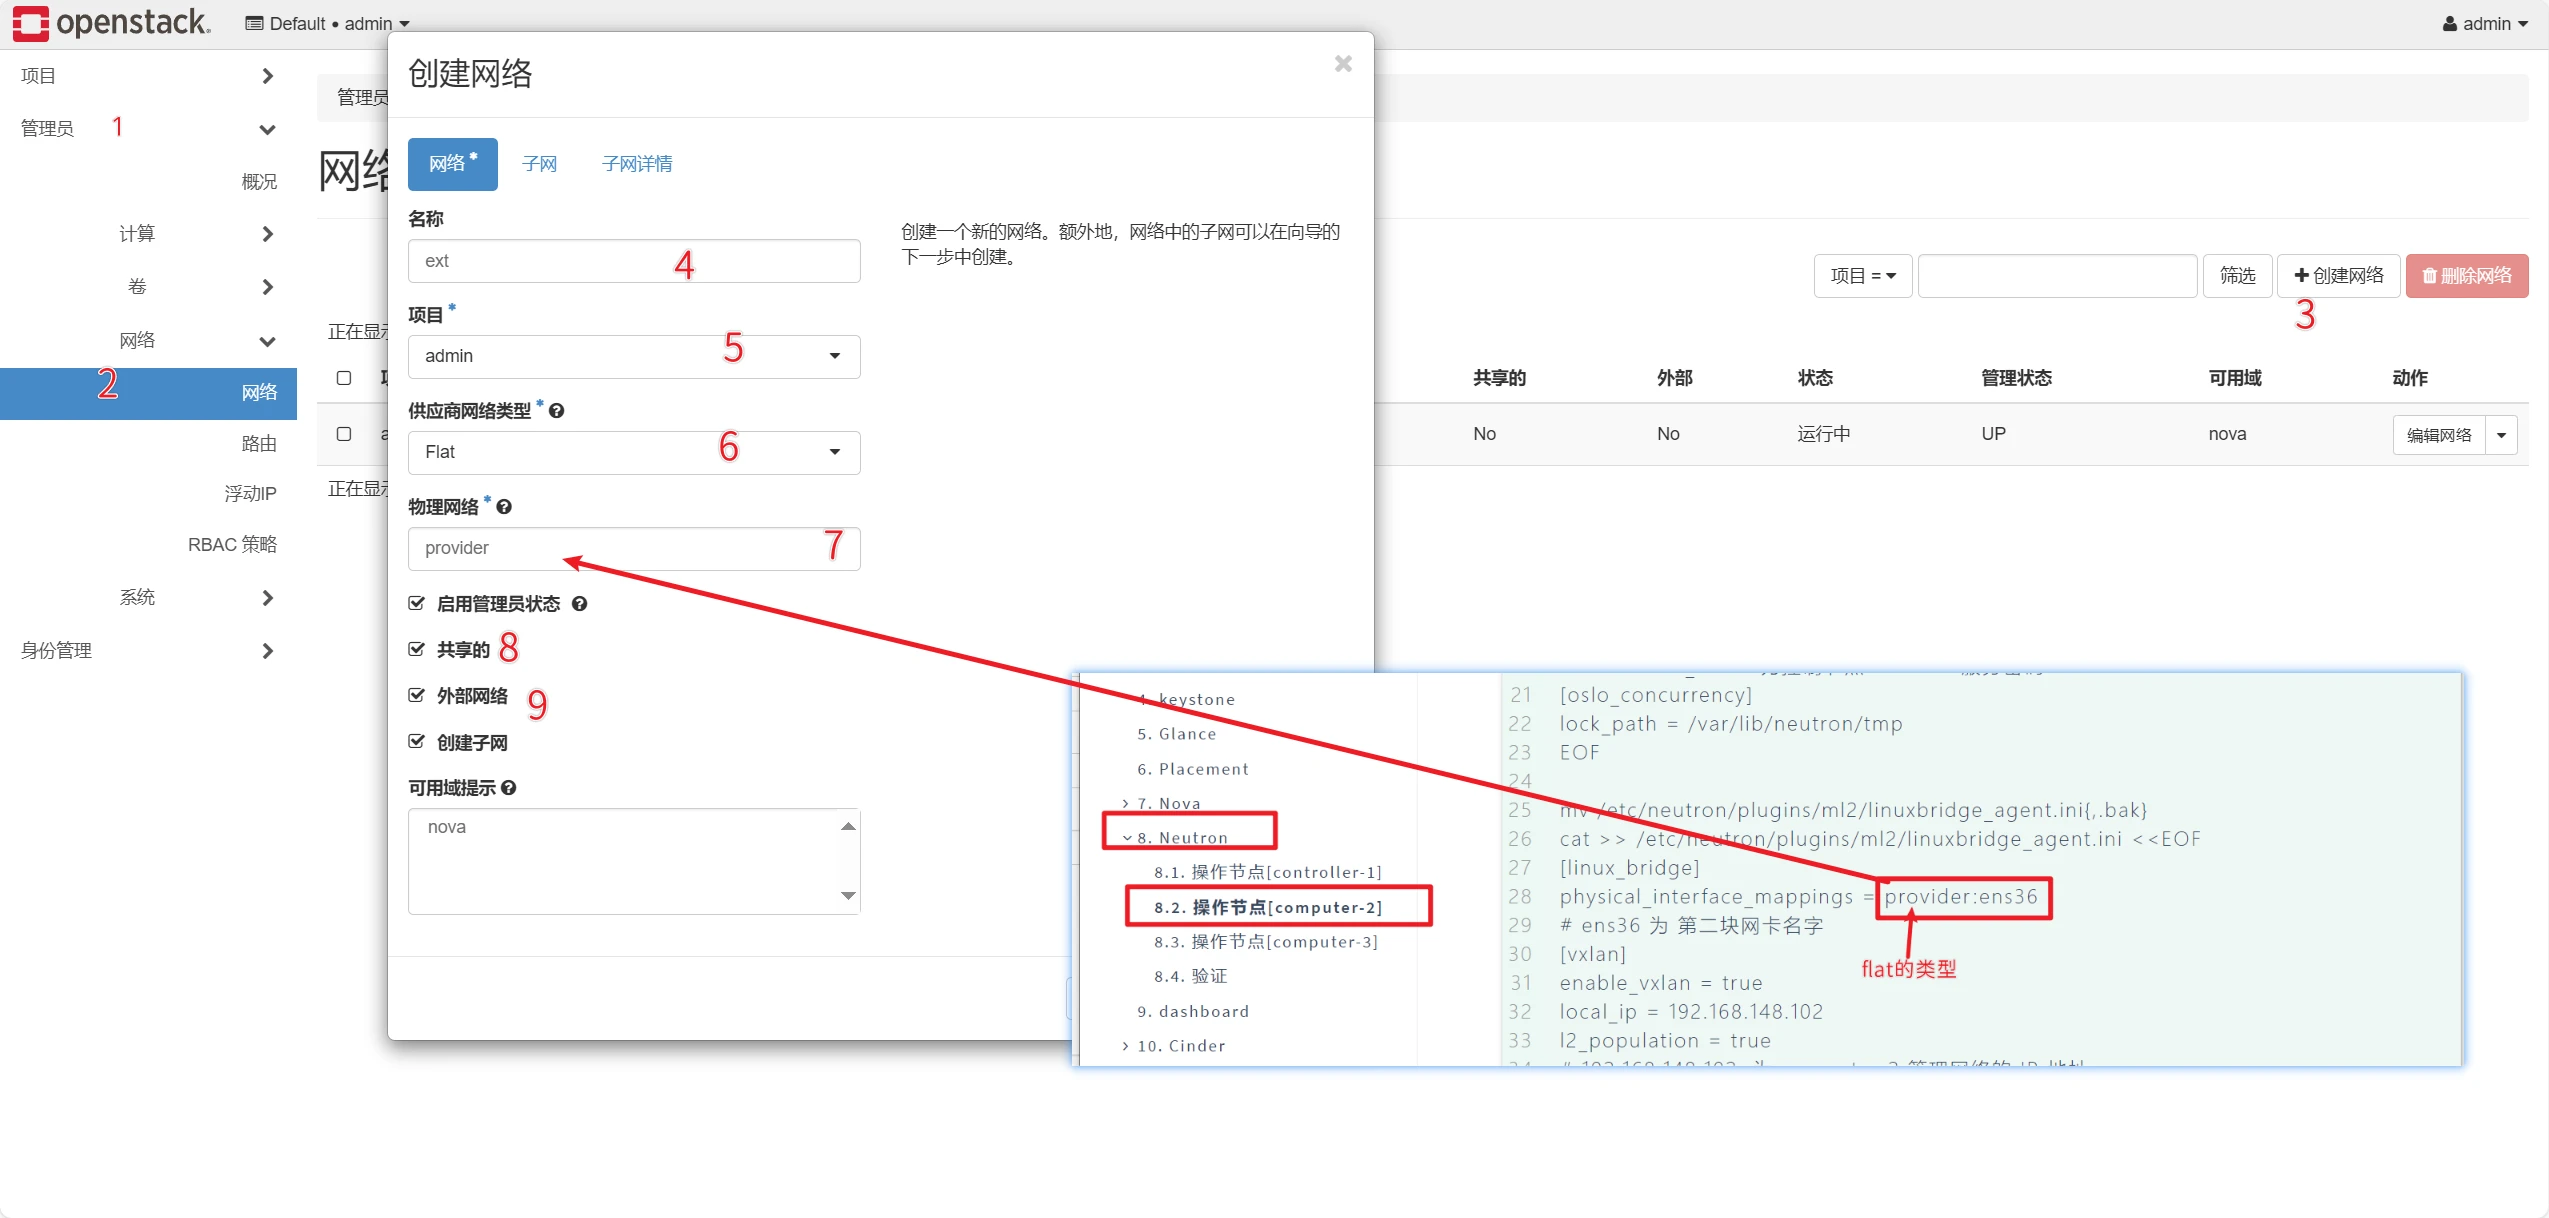Click help icon beside 供应商网络类型
Viewport: 2549px width, 1218px height.
(x=557, y=411)
